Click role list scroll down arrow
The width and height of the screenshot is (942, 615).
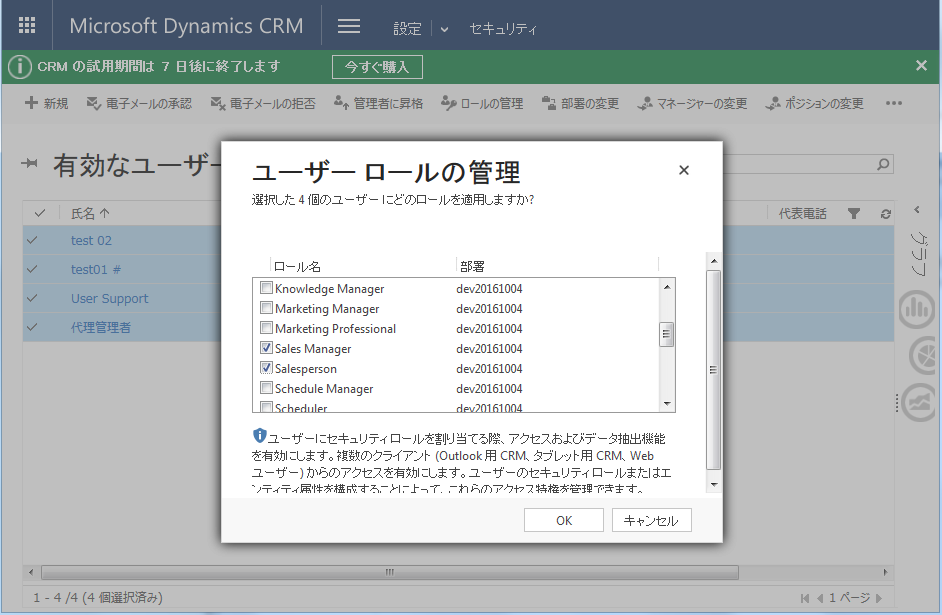(x=667, y=404)
